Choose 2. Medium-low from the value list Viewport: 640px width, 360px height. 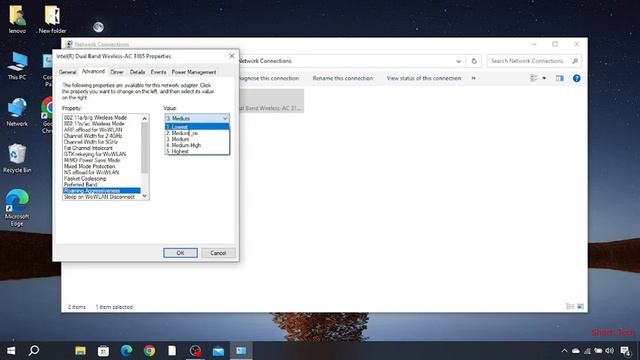click(x=197, y=133)
